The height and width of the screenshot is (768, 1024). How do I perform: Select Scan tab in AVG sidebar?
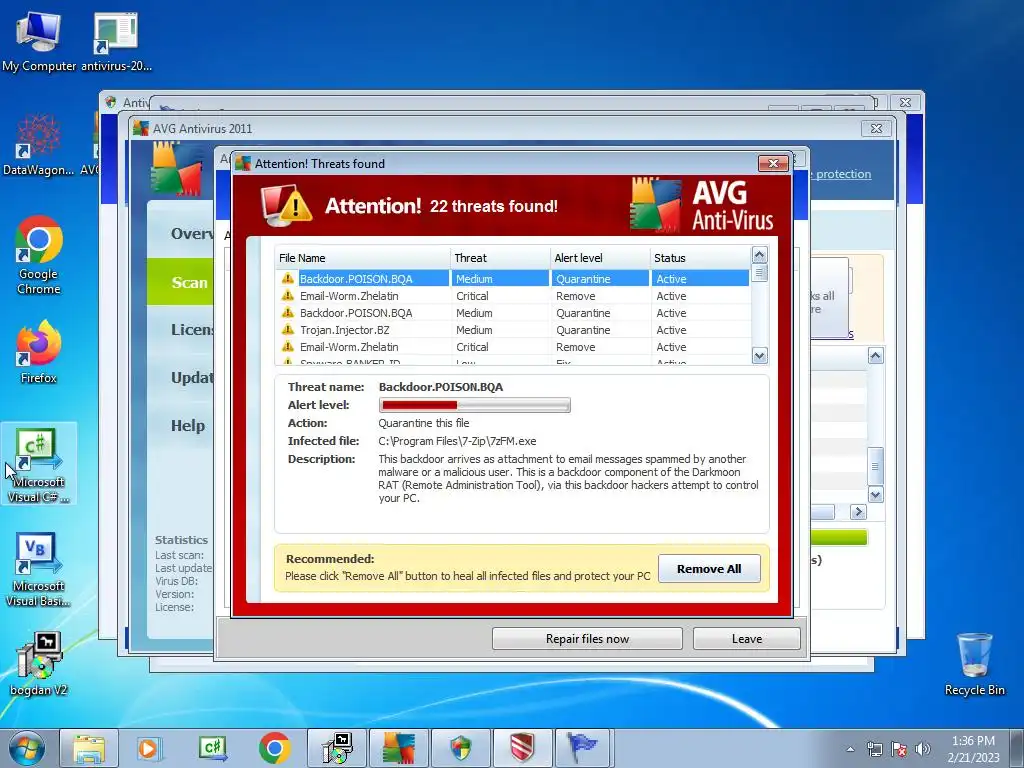pyautogui.click(x=180, y=282)
